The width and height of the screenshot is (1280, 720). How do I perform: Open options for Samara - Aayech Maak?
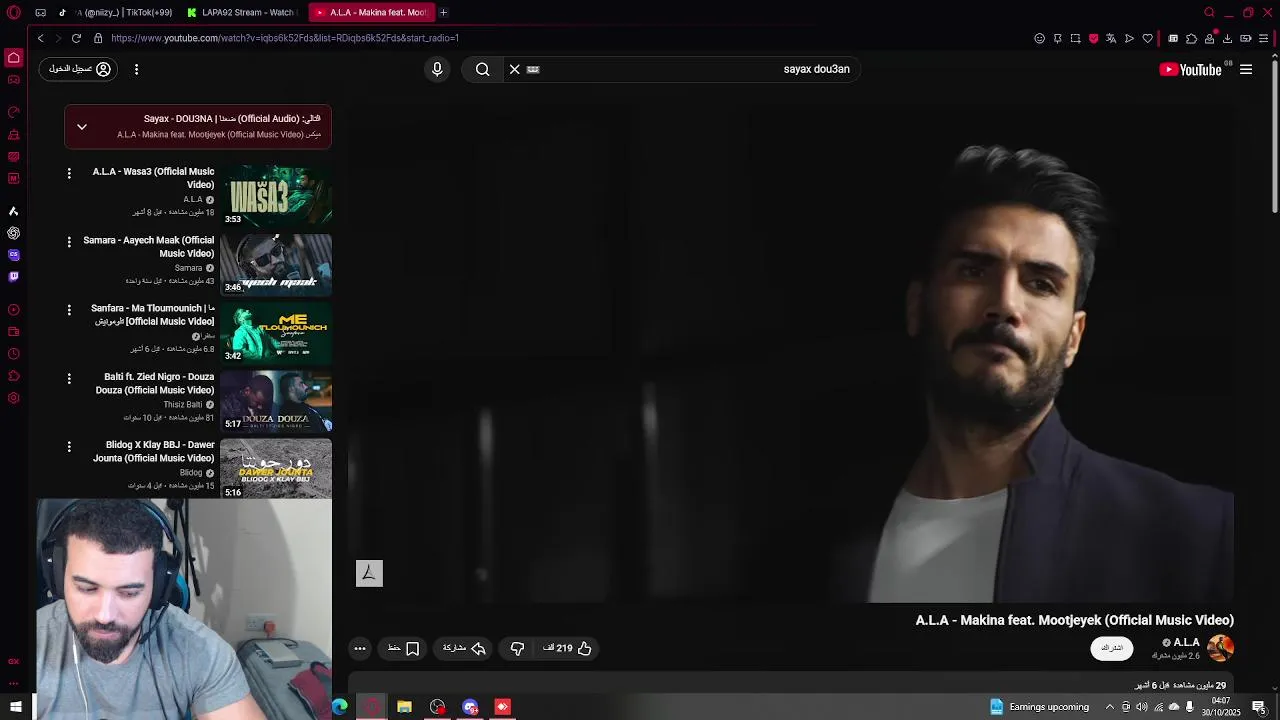pyautogui.click(x=69, y=241)
